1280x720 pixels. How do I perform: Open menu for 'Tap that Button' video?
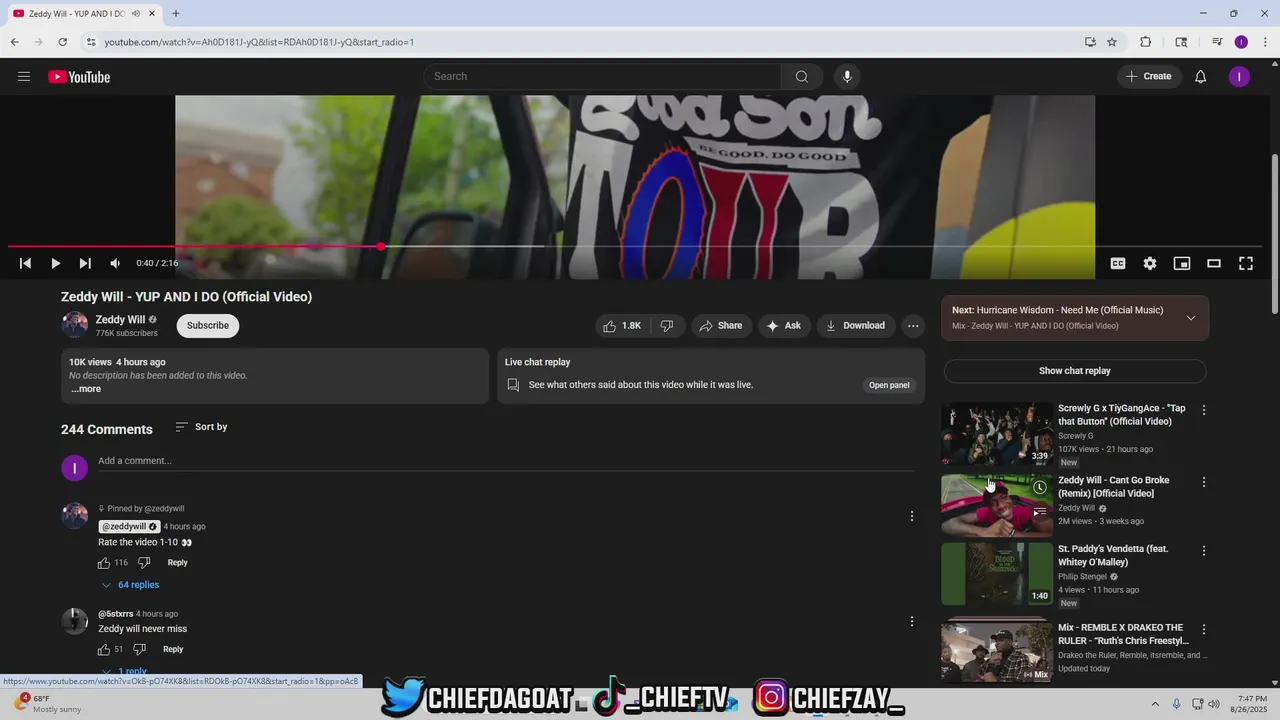[x=1204, y=410]
